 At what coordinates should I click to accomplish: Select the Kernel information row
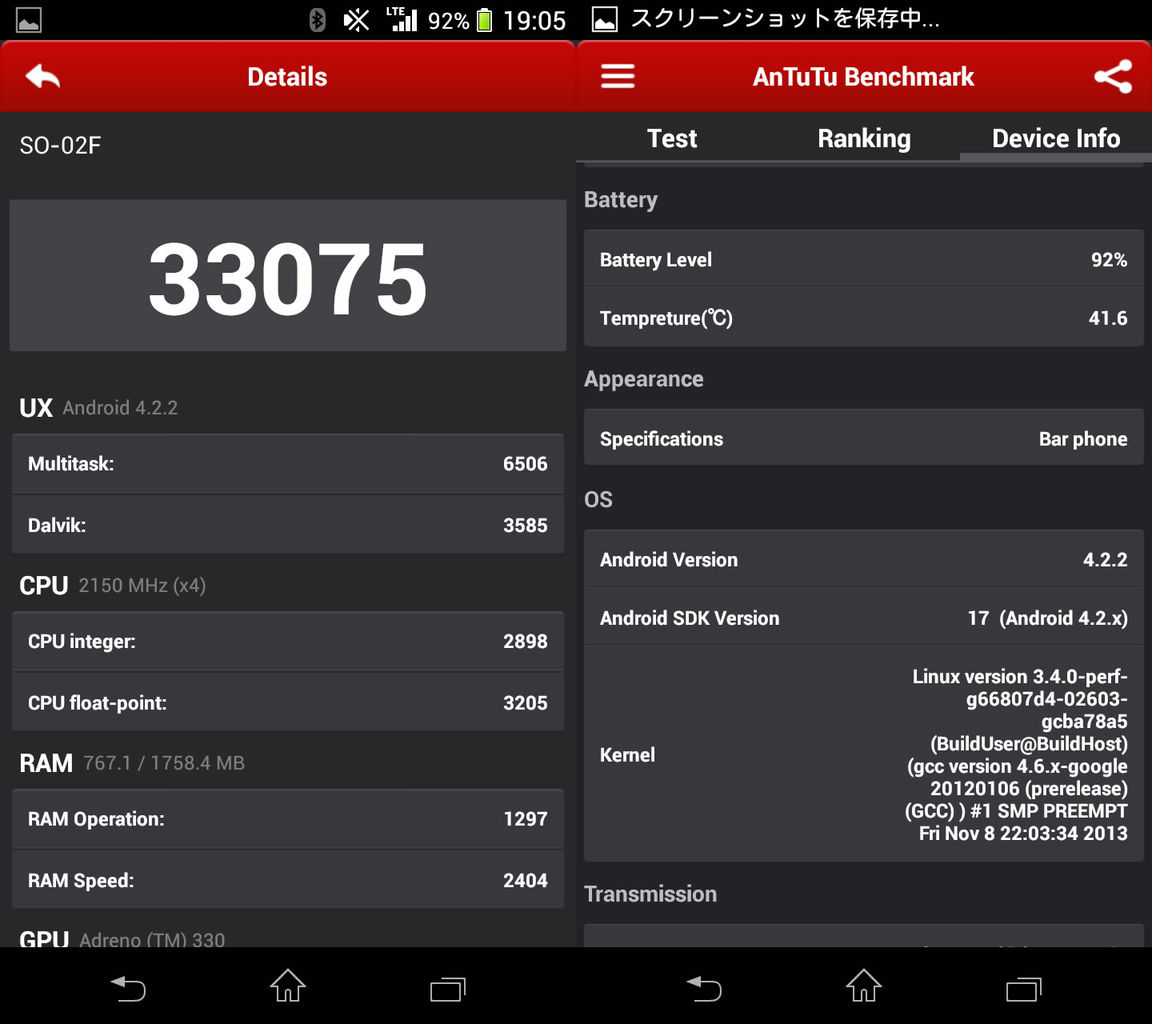863,754
